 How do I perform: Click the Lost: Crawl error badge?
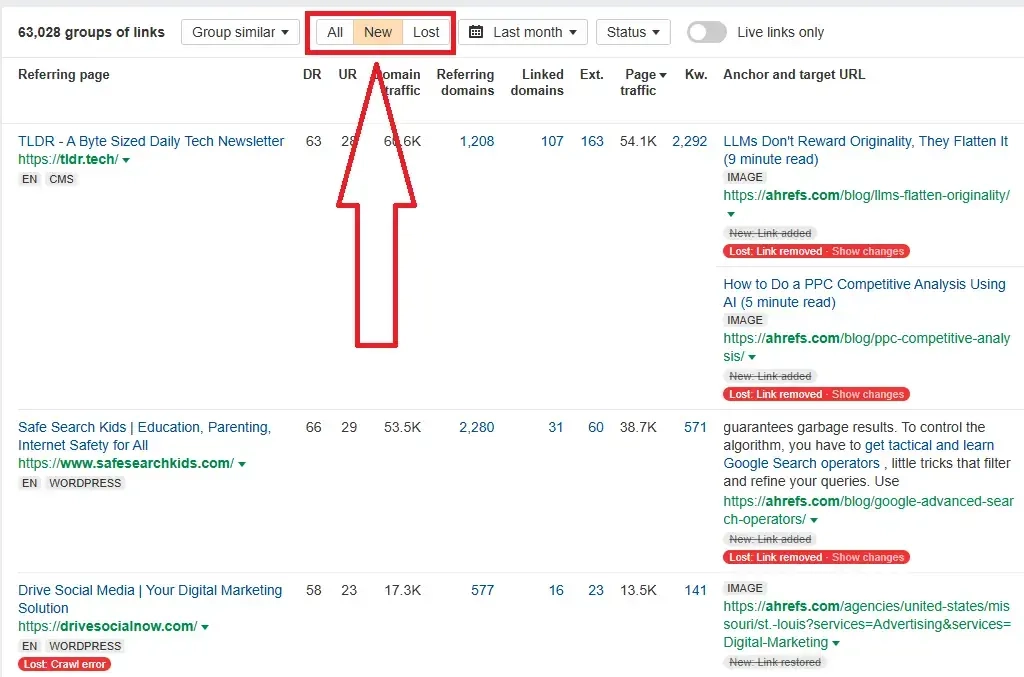click(x=64, y=664)
